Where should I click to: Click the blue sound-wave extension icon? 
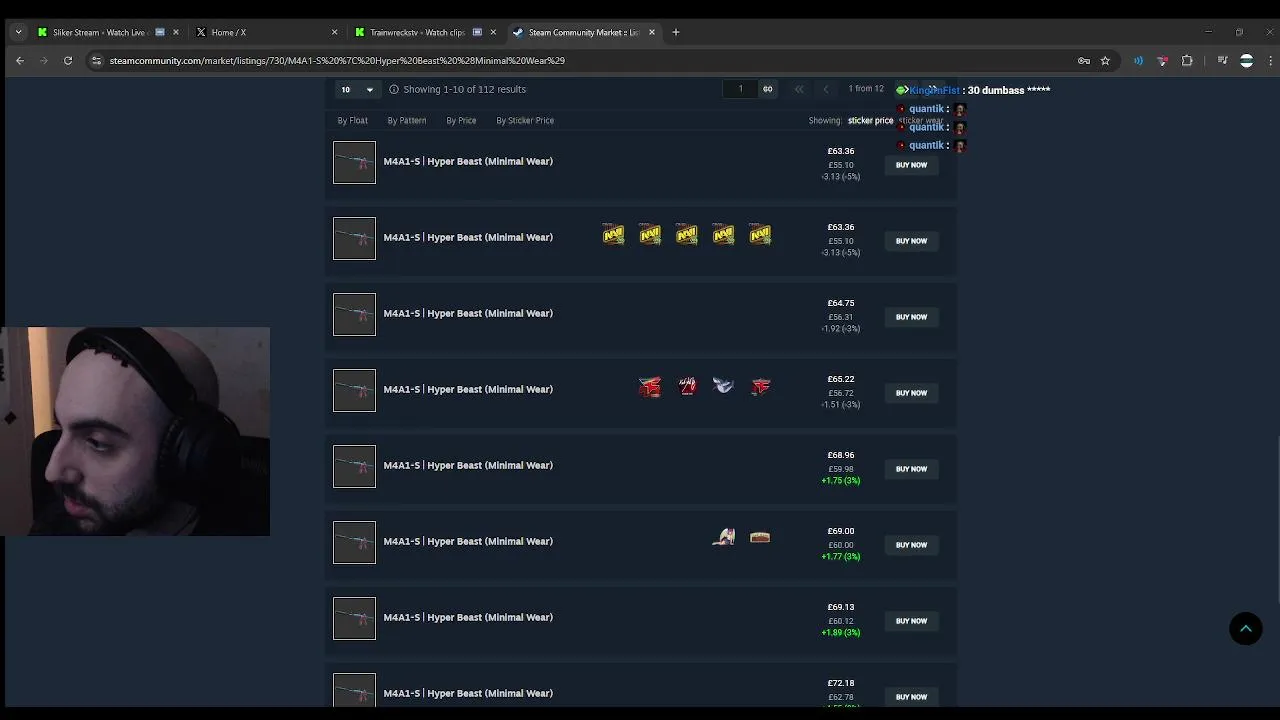pos(1138,60)
